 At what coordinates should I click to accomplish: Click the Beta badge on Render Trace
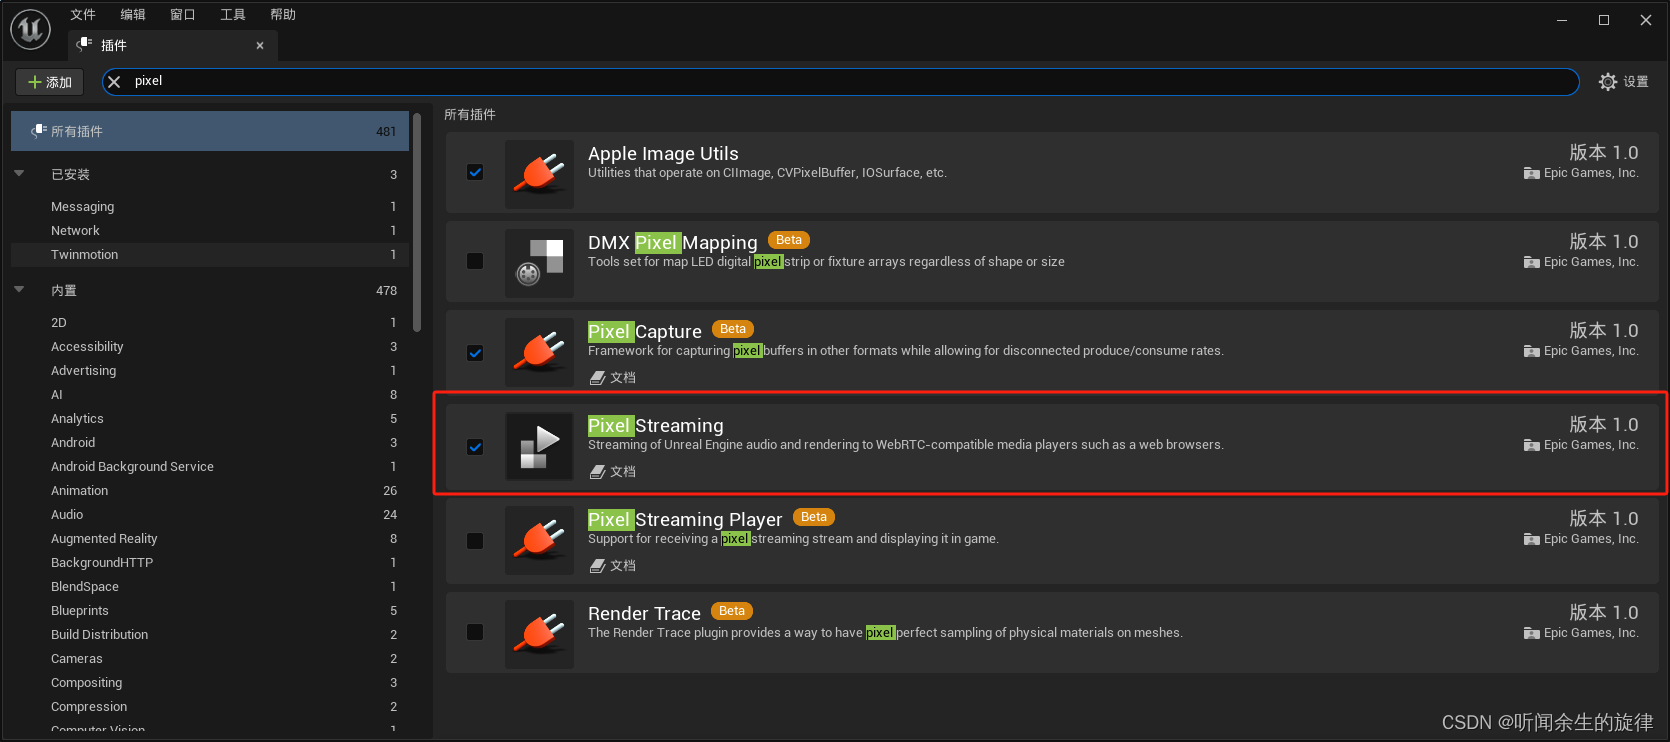[732, 611]
